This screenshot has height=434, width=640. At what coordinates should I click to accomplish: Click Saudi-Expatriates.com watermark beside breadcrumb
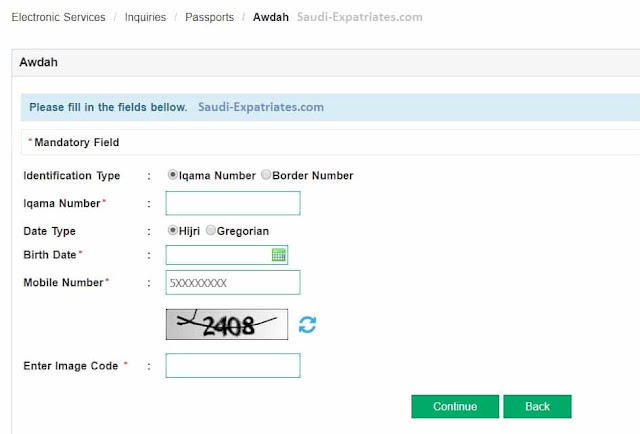360,17
